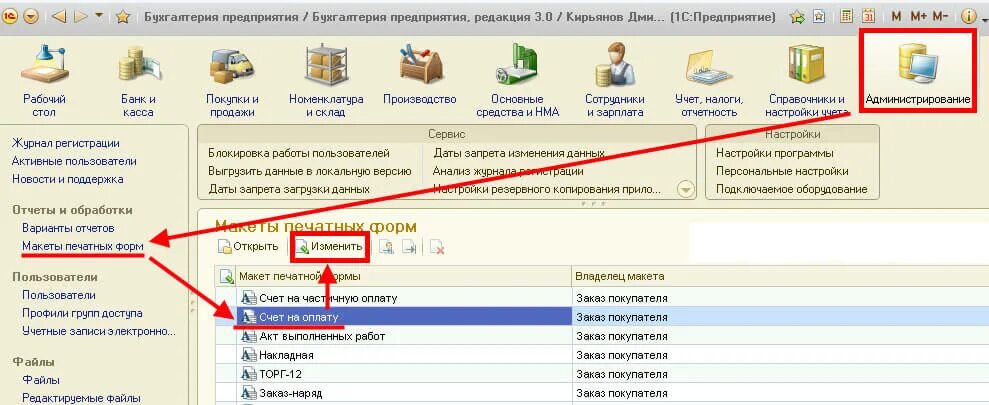989x405 pixels.
Task: Click template icon next to Накладная
Action: click(x=249, y=355)
